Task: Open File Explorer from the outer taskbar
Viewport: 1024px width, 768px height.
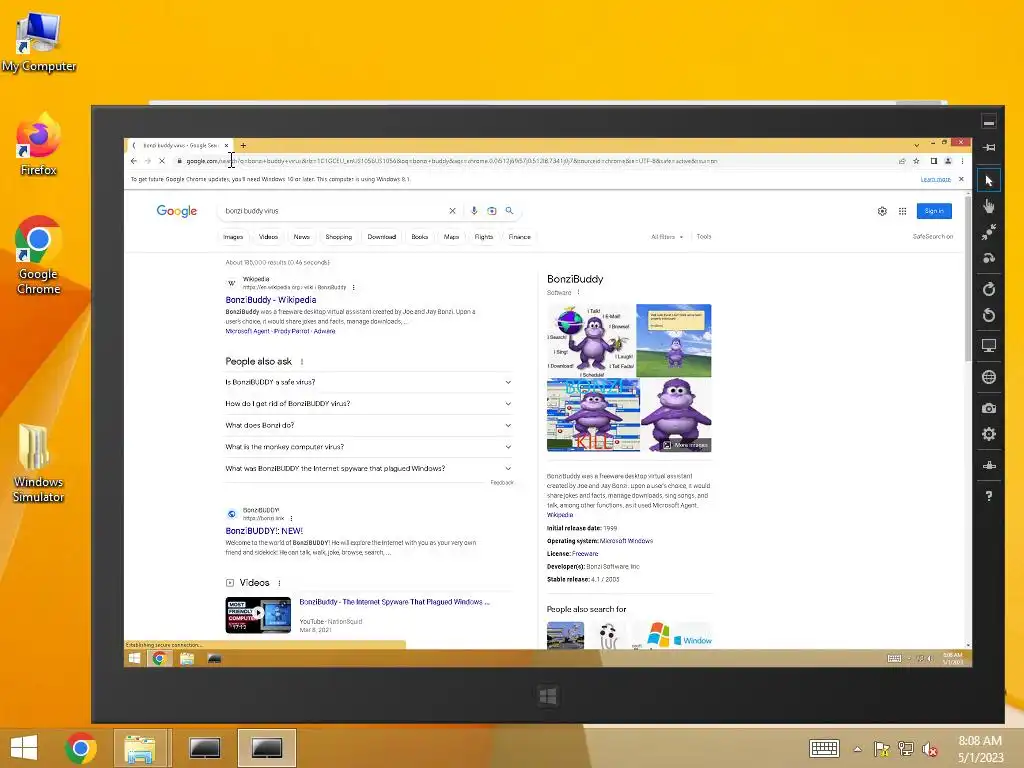Action: 140,748
